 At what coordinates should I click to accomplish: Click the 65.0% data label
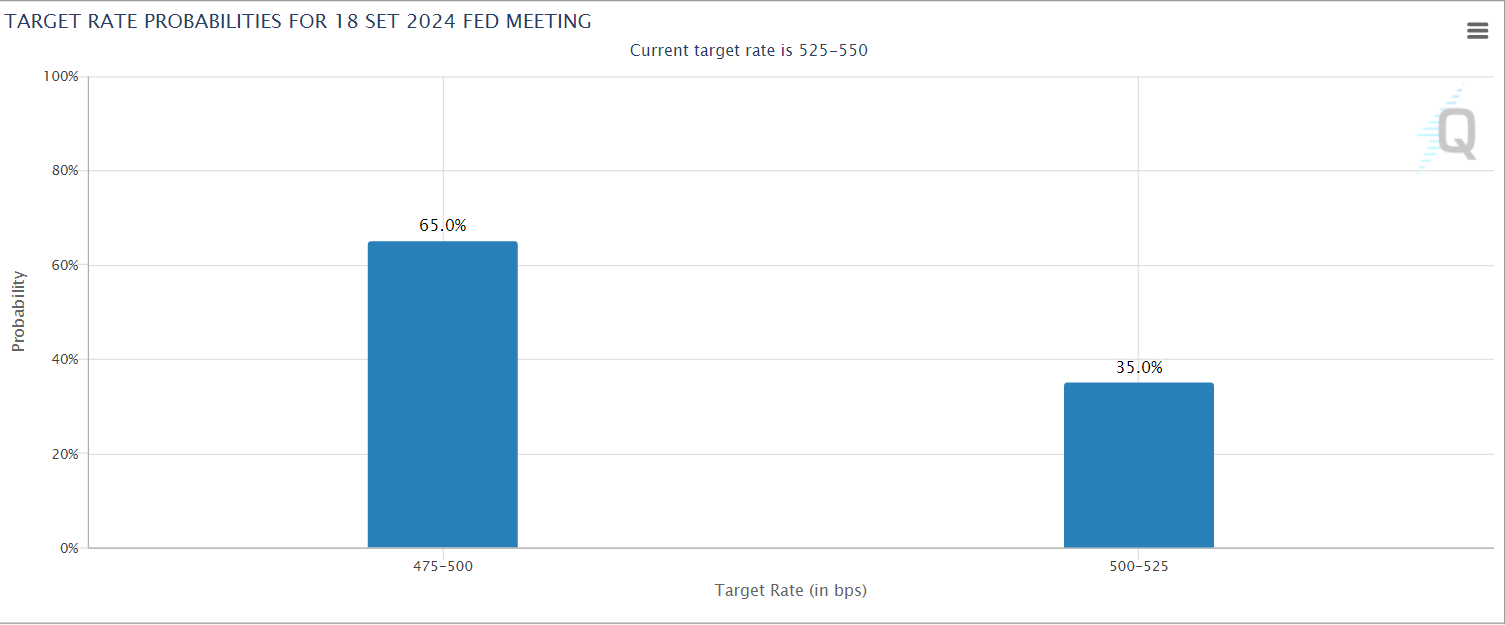pyautogui.click(x=443, y=226)
